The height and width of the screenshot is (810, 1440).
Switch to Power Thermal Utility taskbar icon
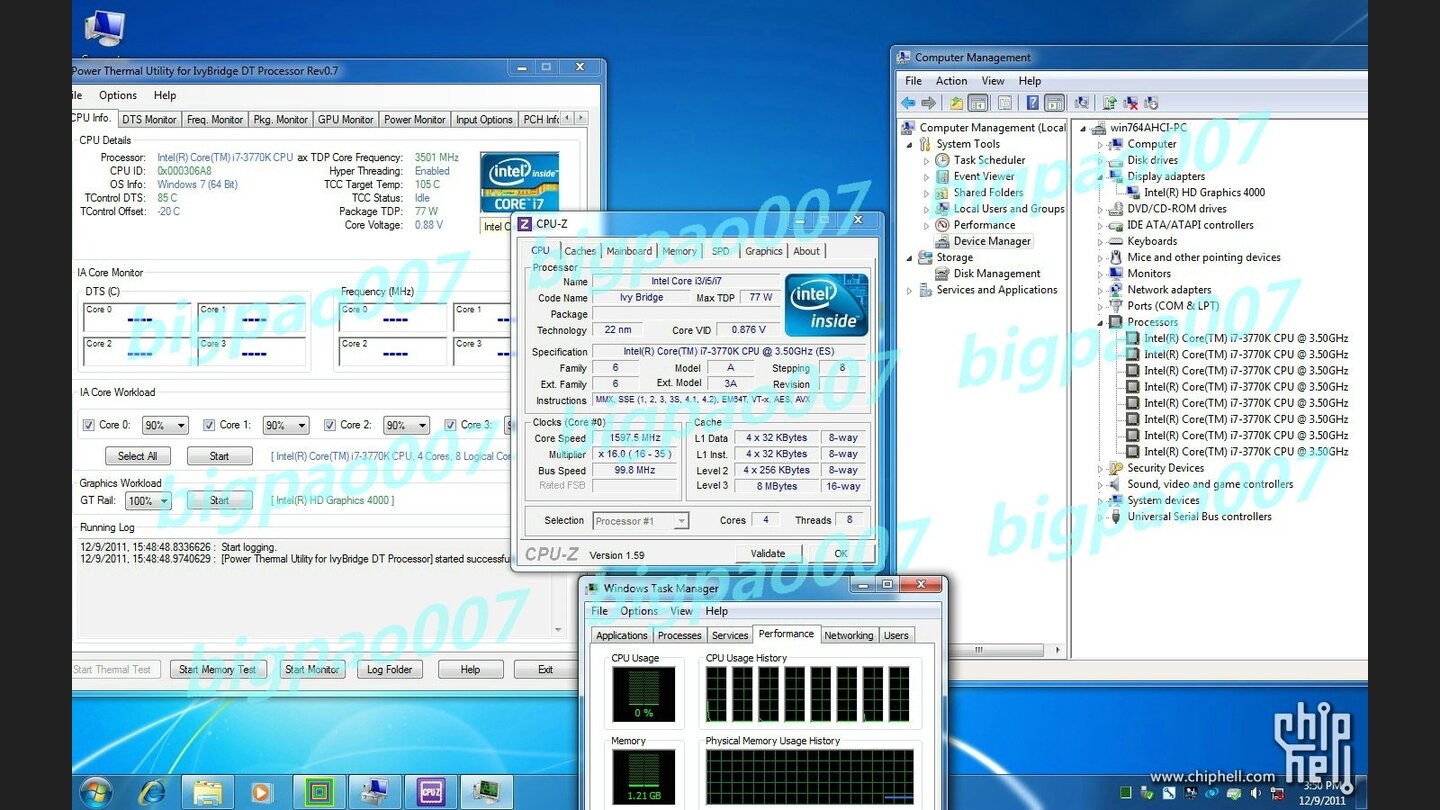(319, 792)
